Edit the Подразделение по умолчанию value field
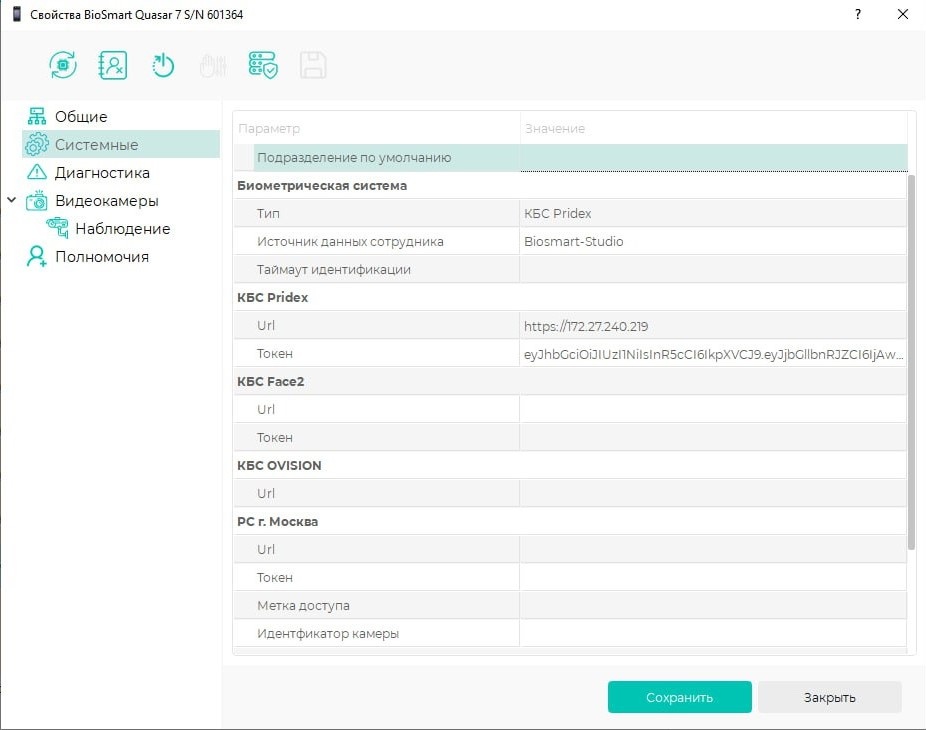Screen dimensions: 926x730 coord(713,158)
